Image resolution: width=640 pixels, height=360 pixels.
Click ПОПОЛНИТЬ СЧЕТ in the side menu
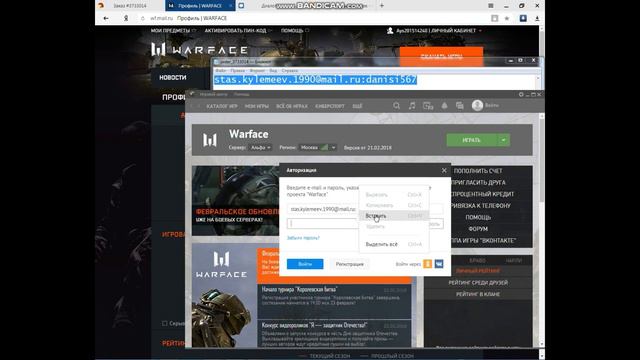pyautogui.click(x=478, y=171)
